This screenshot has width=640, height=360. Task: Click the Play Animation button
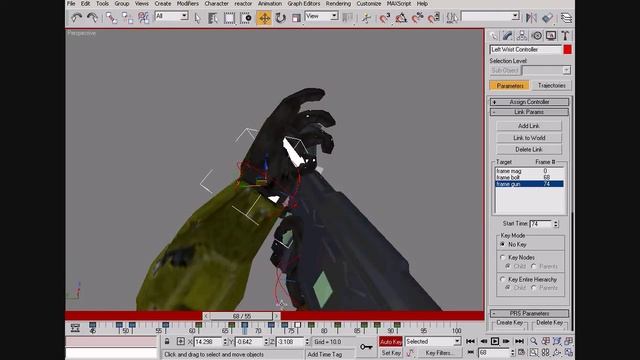tap(495, 341)
